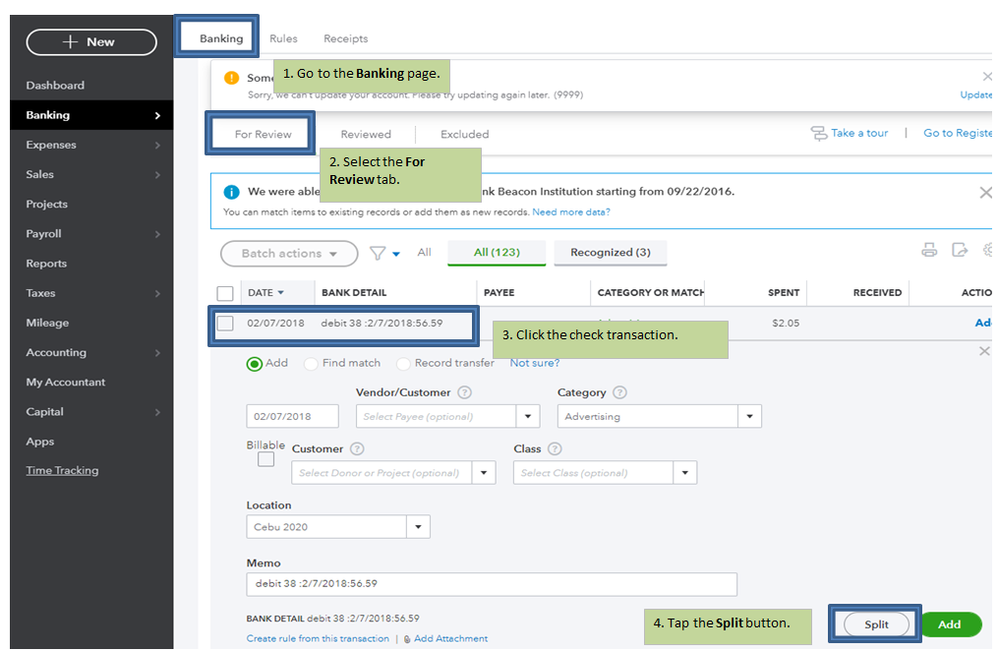Click the print icon above the table

[929, 250]
